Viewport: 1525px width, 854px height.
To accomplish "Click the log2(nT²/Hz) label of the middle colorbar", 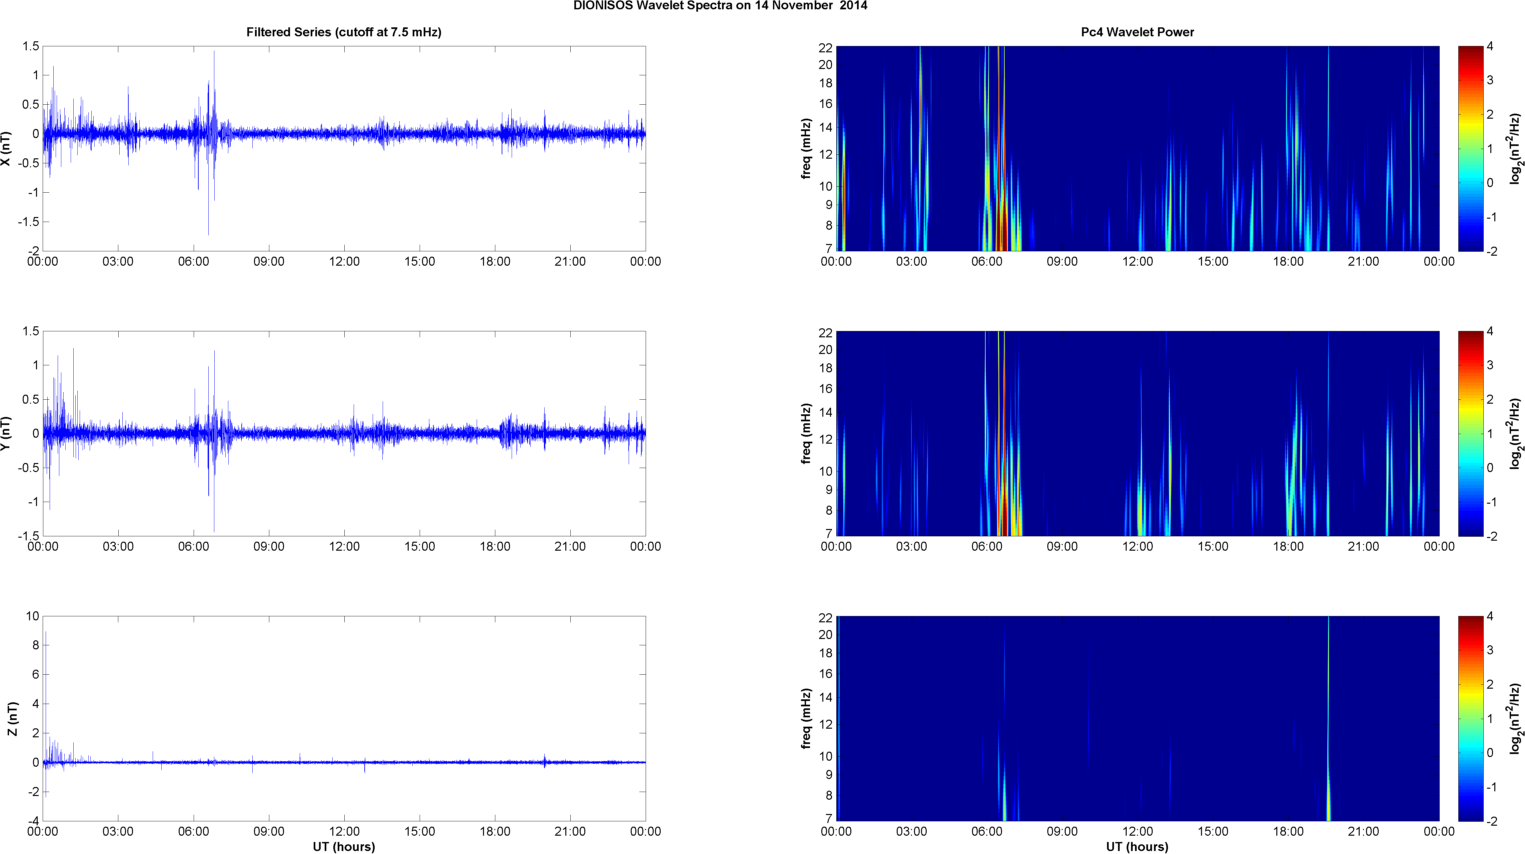I will point(1516,433).
